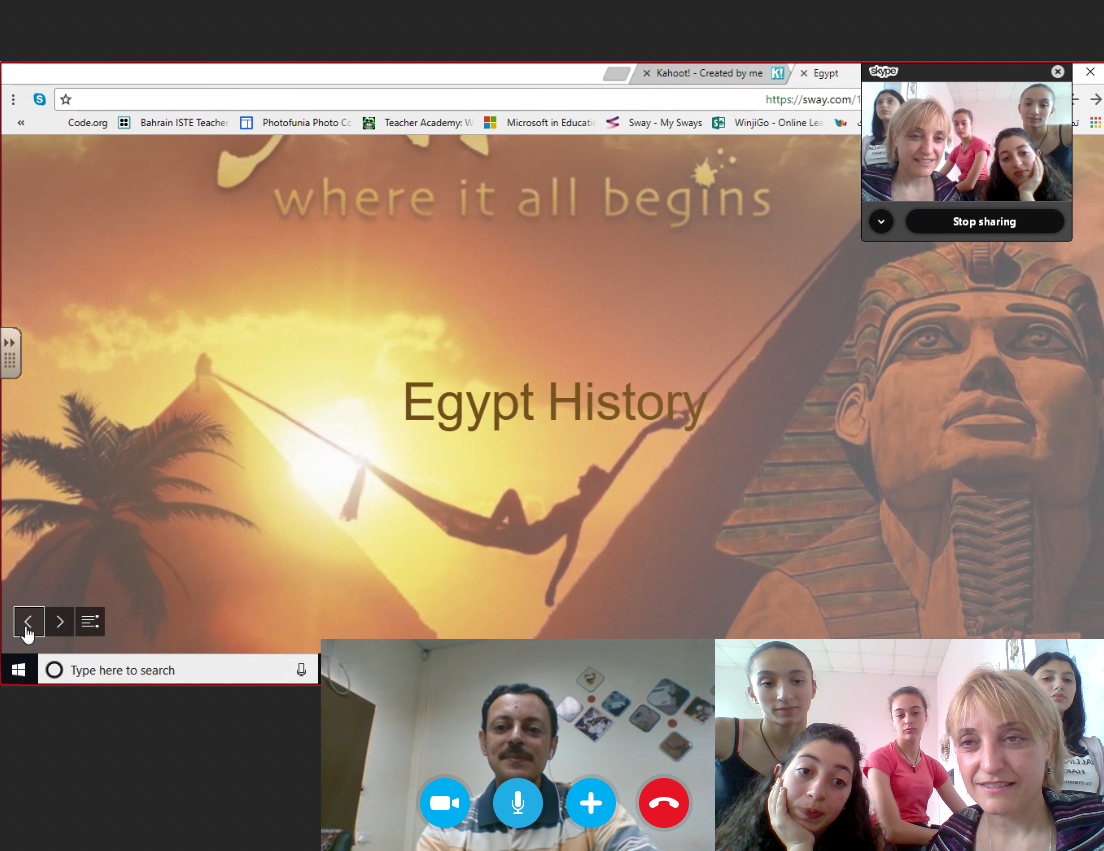Click the Egypt History title text

pos(555,403)
